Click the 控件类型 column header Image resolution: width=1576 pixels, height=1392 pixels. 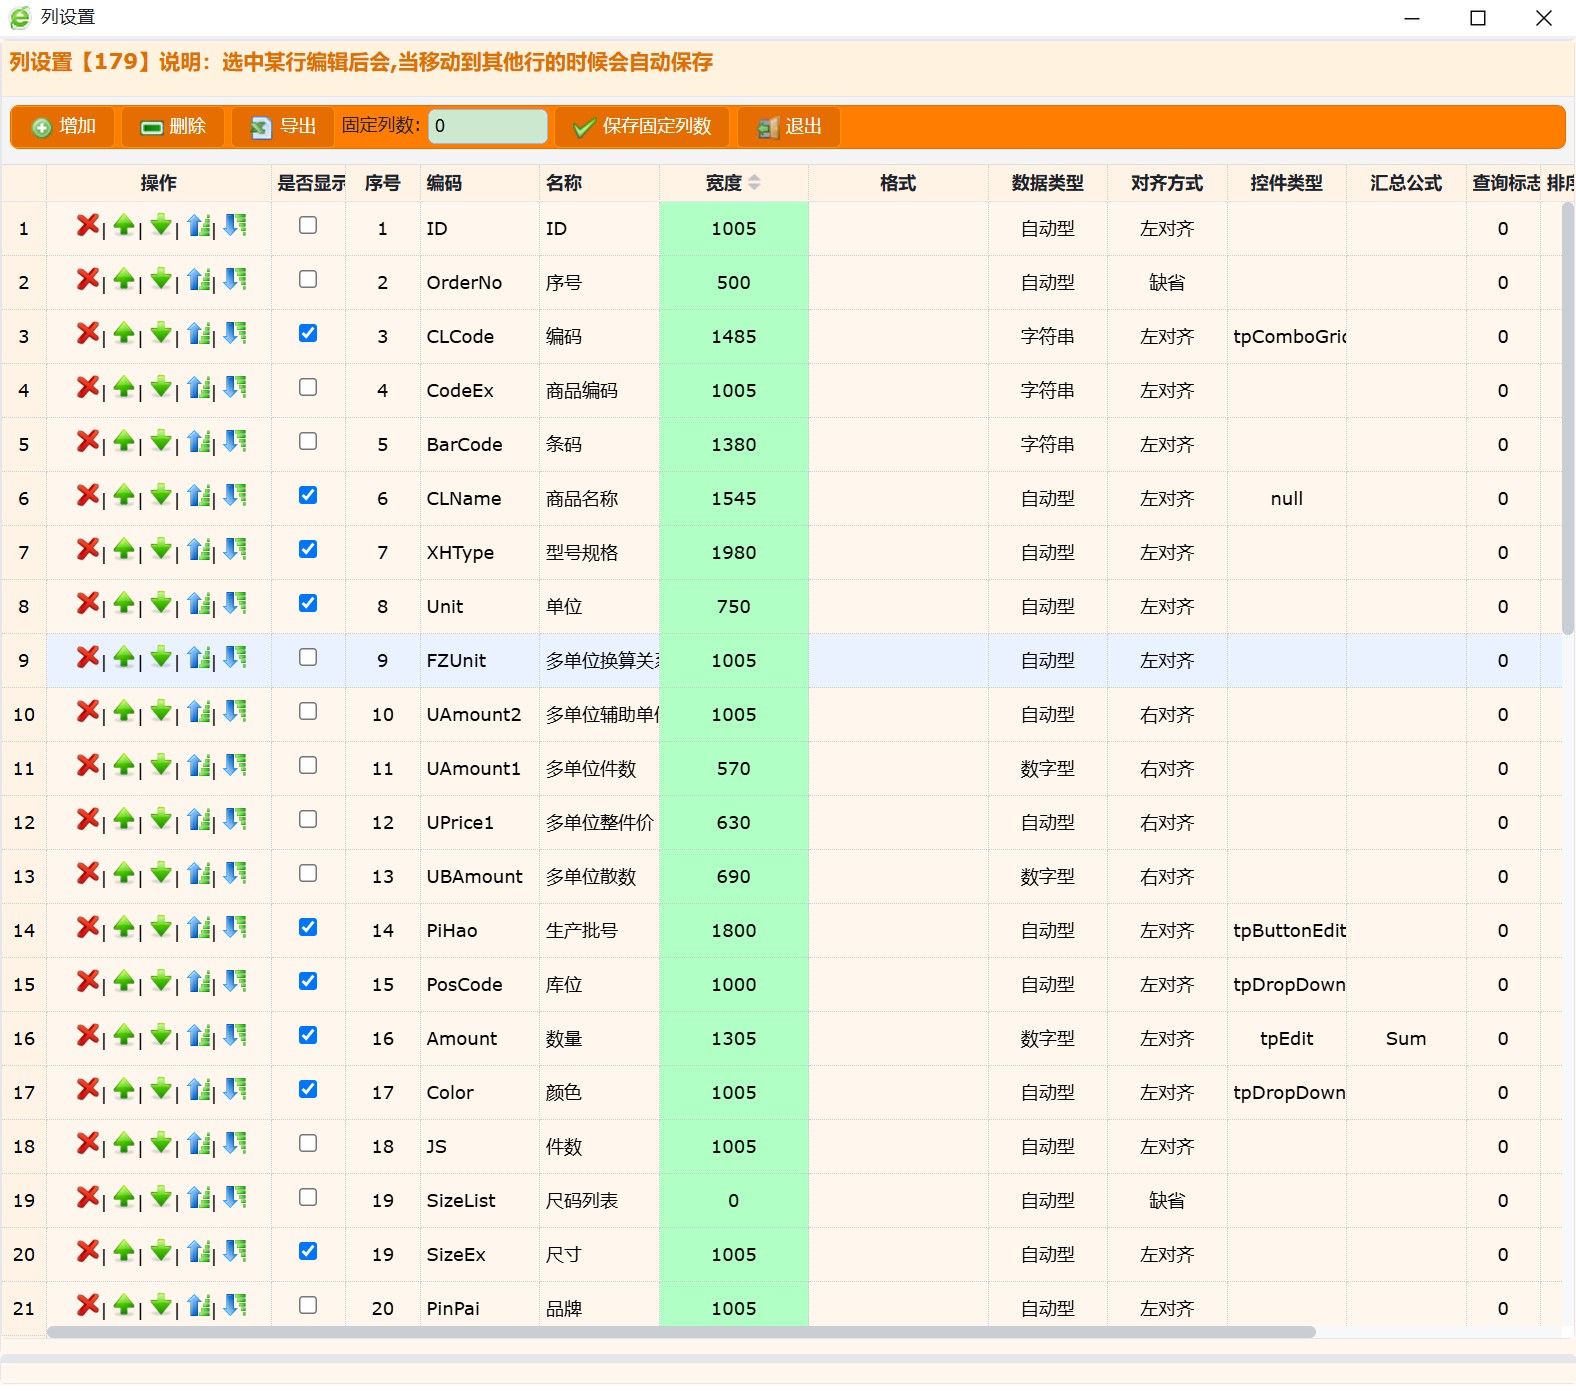1286,183
